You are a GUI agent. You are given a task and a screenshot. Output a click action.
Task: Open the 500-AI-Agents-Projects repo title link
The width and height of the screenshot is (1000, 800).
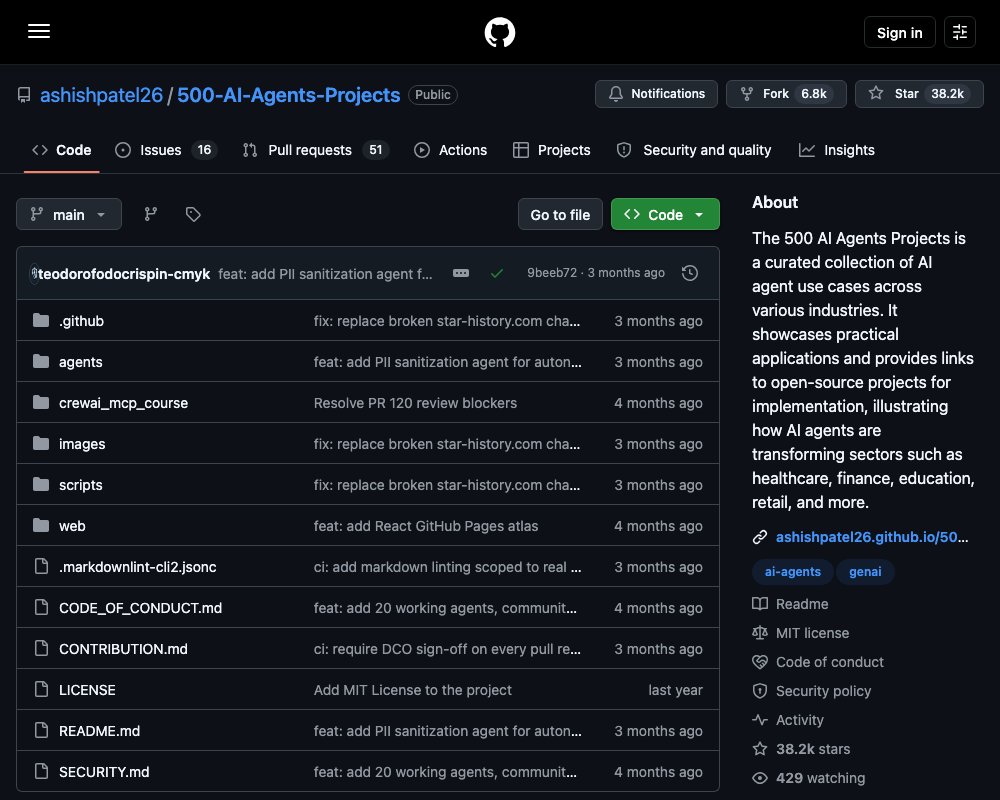click(x=288, y=95)
